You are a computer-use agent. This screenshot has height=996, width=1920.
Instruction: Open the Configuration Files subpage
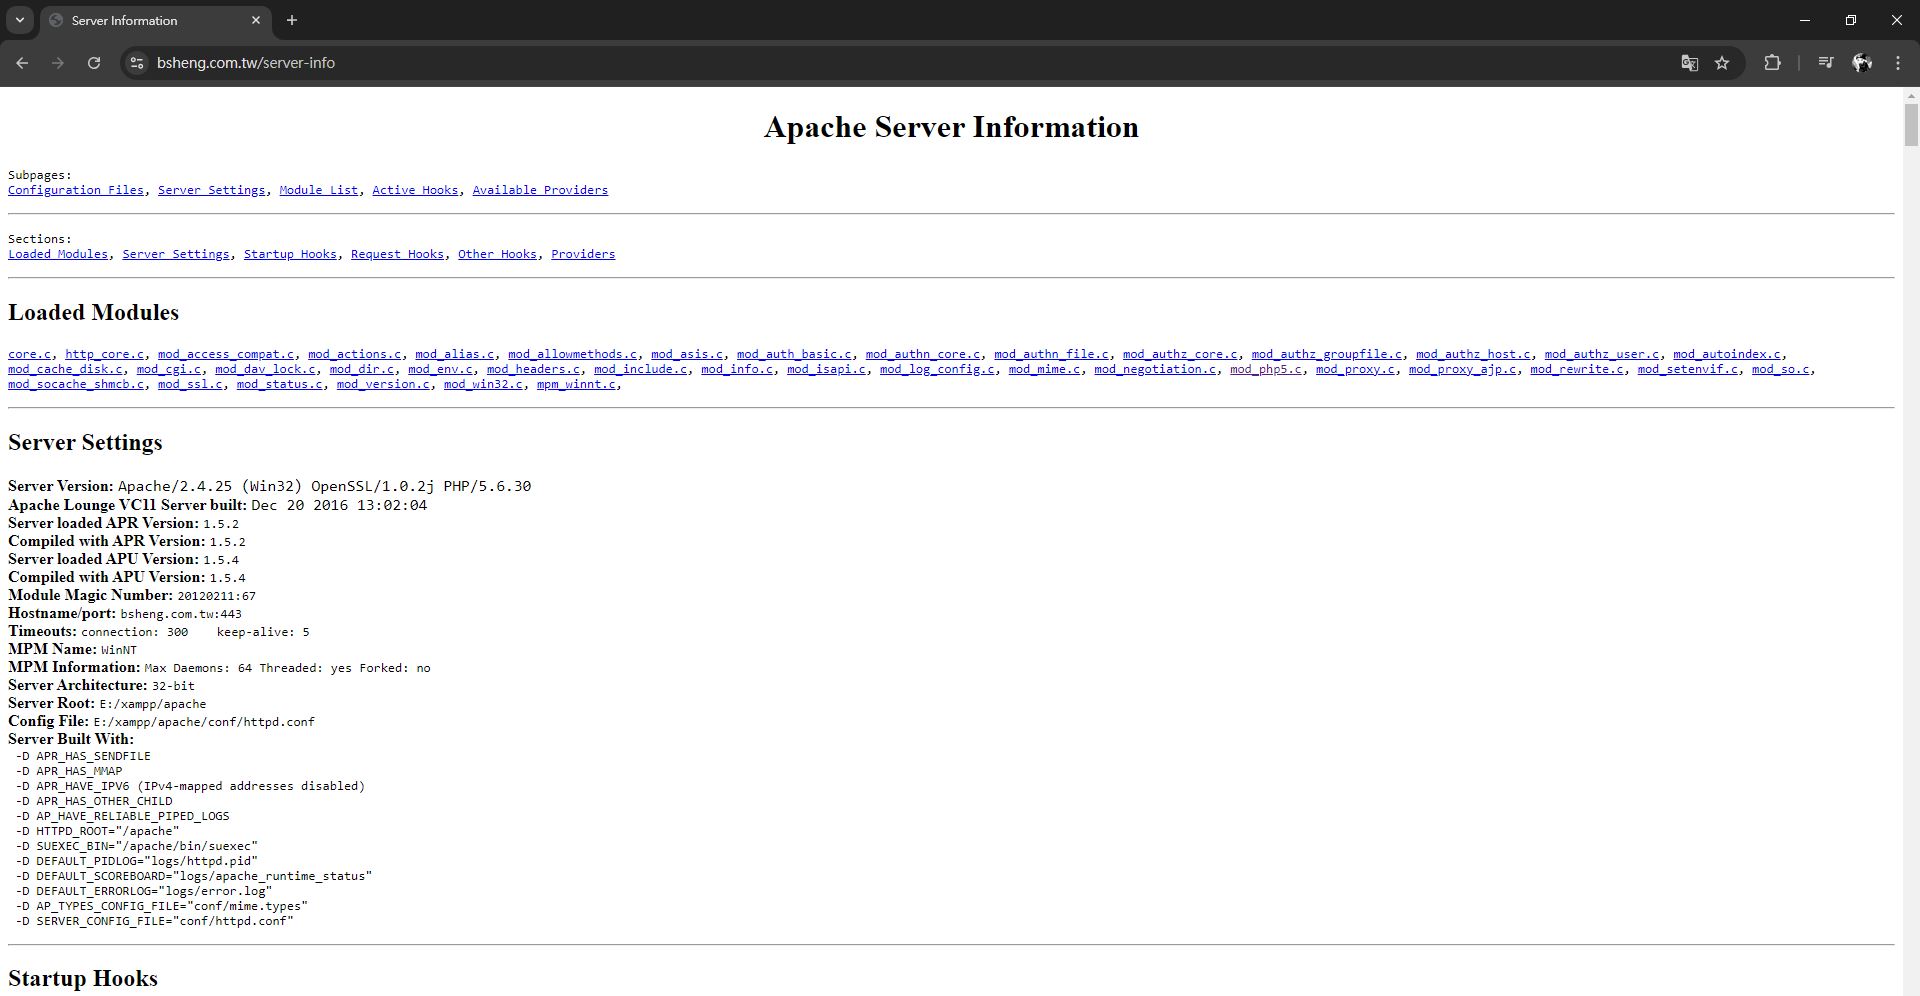76,190
